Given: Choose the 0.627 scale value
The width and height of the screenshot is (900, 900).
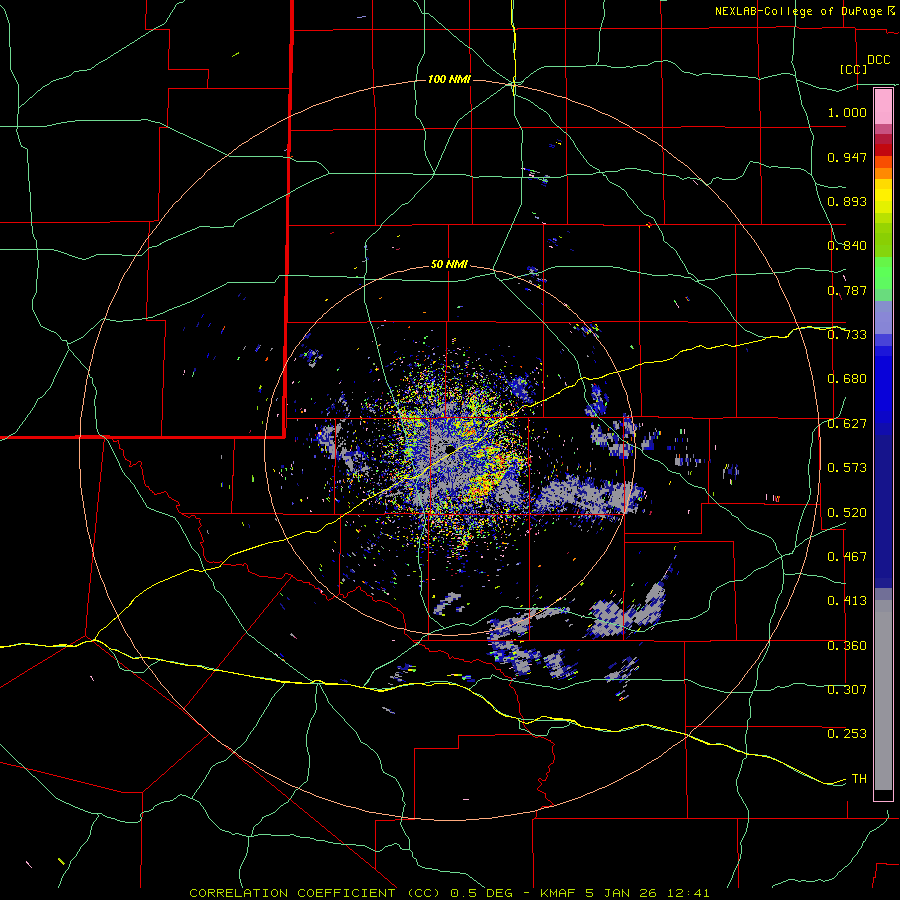Looking at the screenshot, I should point(847,424).
